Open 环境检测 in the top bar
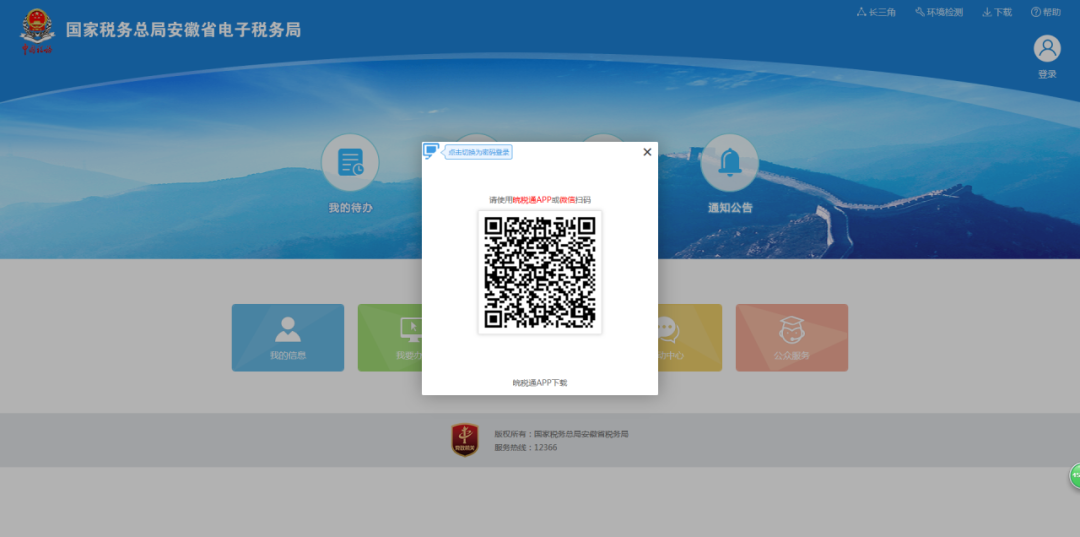1080x537 pixels. (x=939, y=12)
